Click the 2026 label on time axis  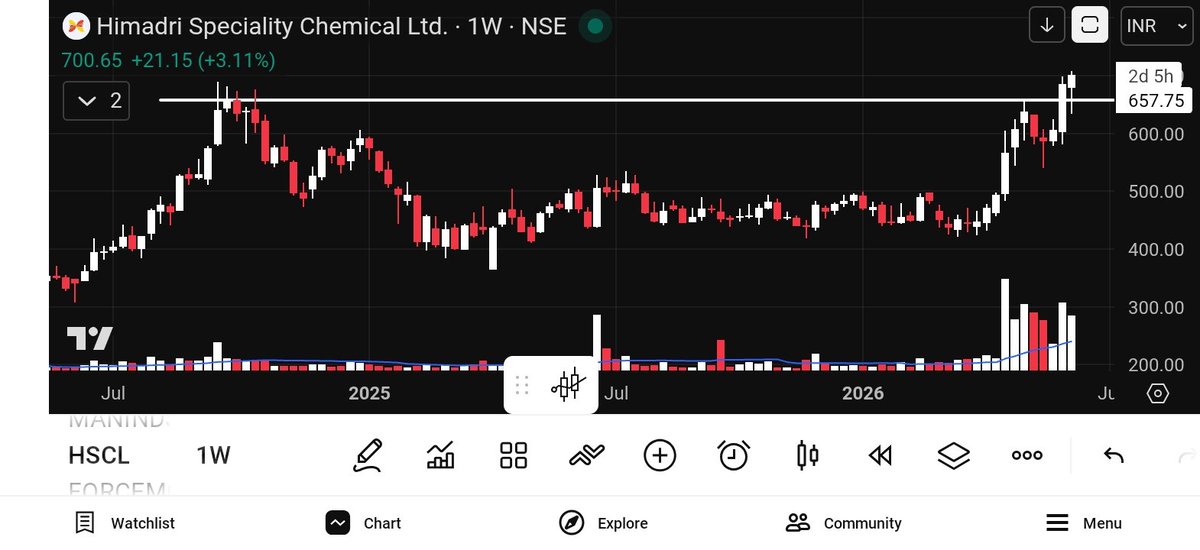coord(863,393)
